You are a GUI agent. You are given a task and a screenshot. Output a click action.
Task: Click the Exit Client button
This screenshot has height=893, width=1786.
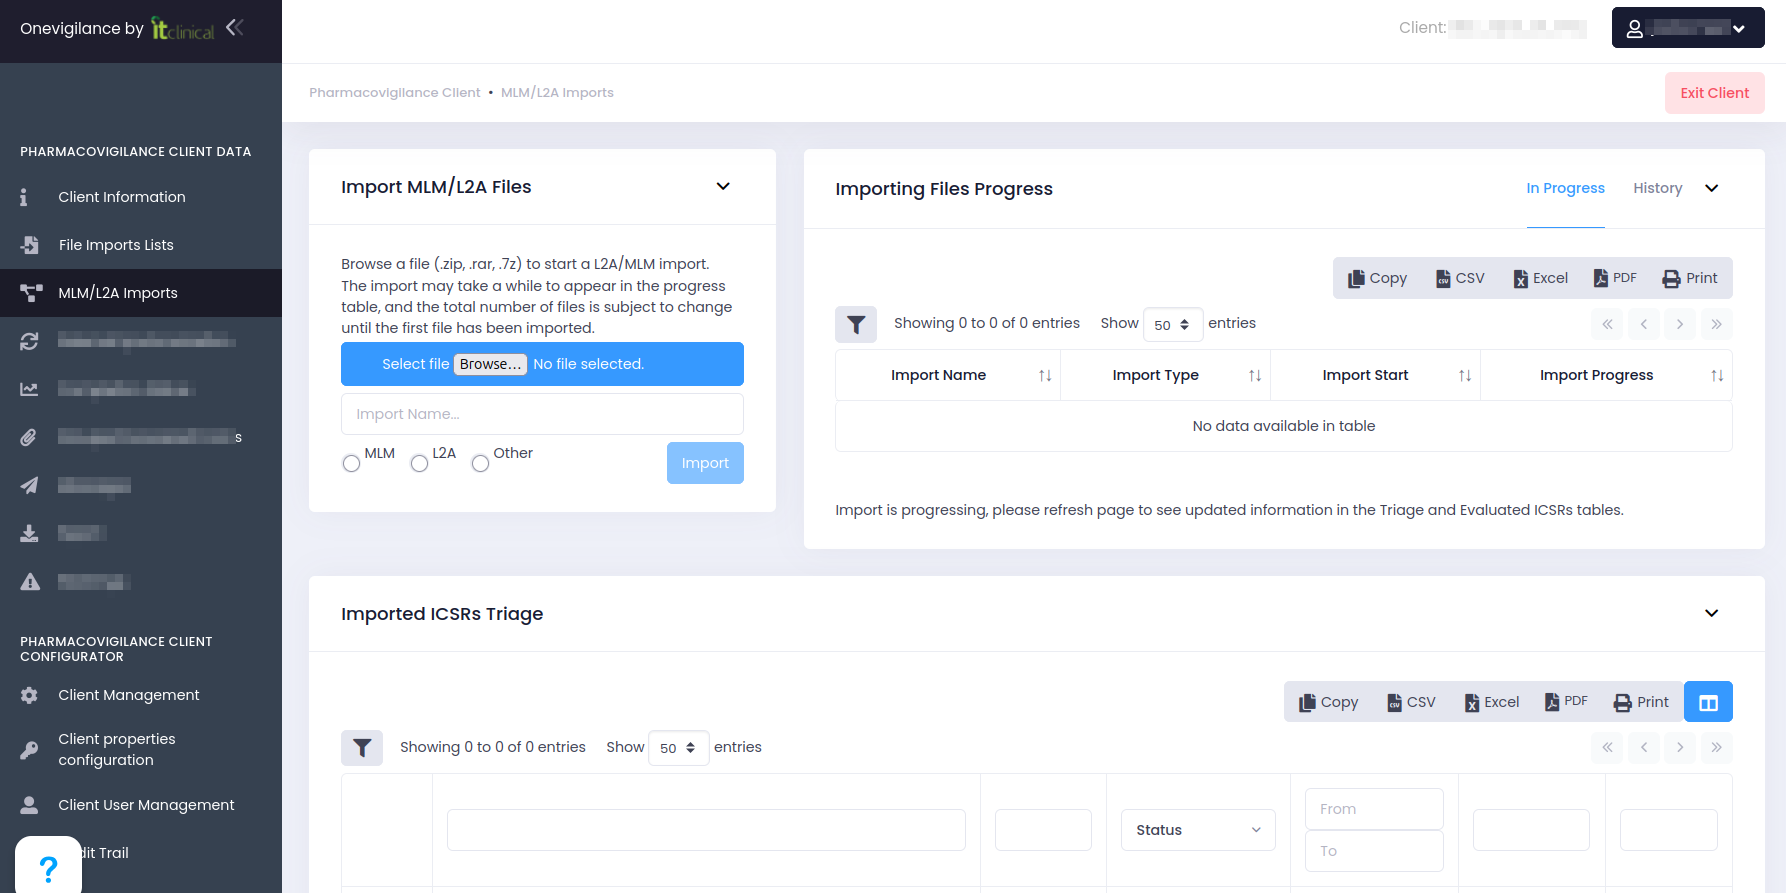pyautogui.click(x=1714, y=93)
